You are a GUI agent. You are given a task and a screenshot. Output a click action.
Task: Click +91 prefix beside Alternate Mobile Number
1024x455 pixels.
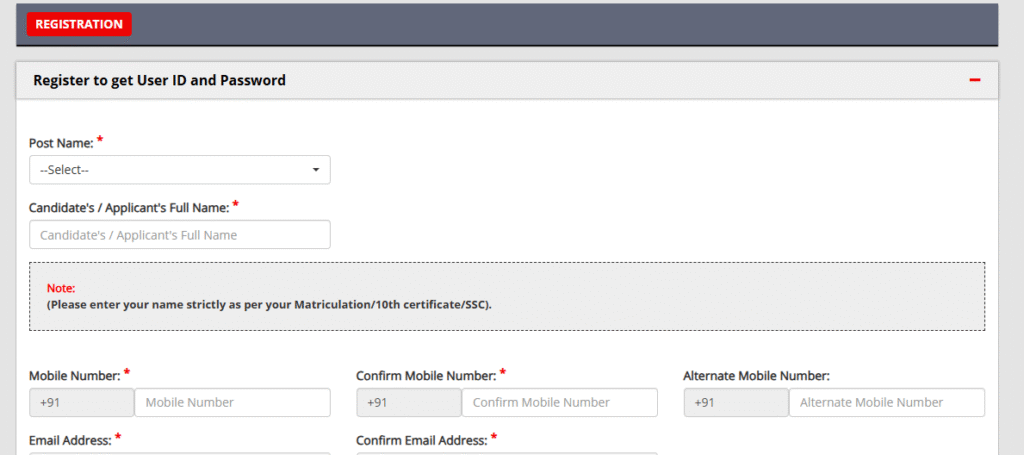click(x=736, y=402)
